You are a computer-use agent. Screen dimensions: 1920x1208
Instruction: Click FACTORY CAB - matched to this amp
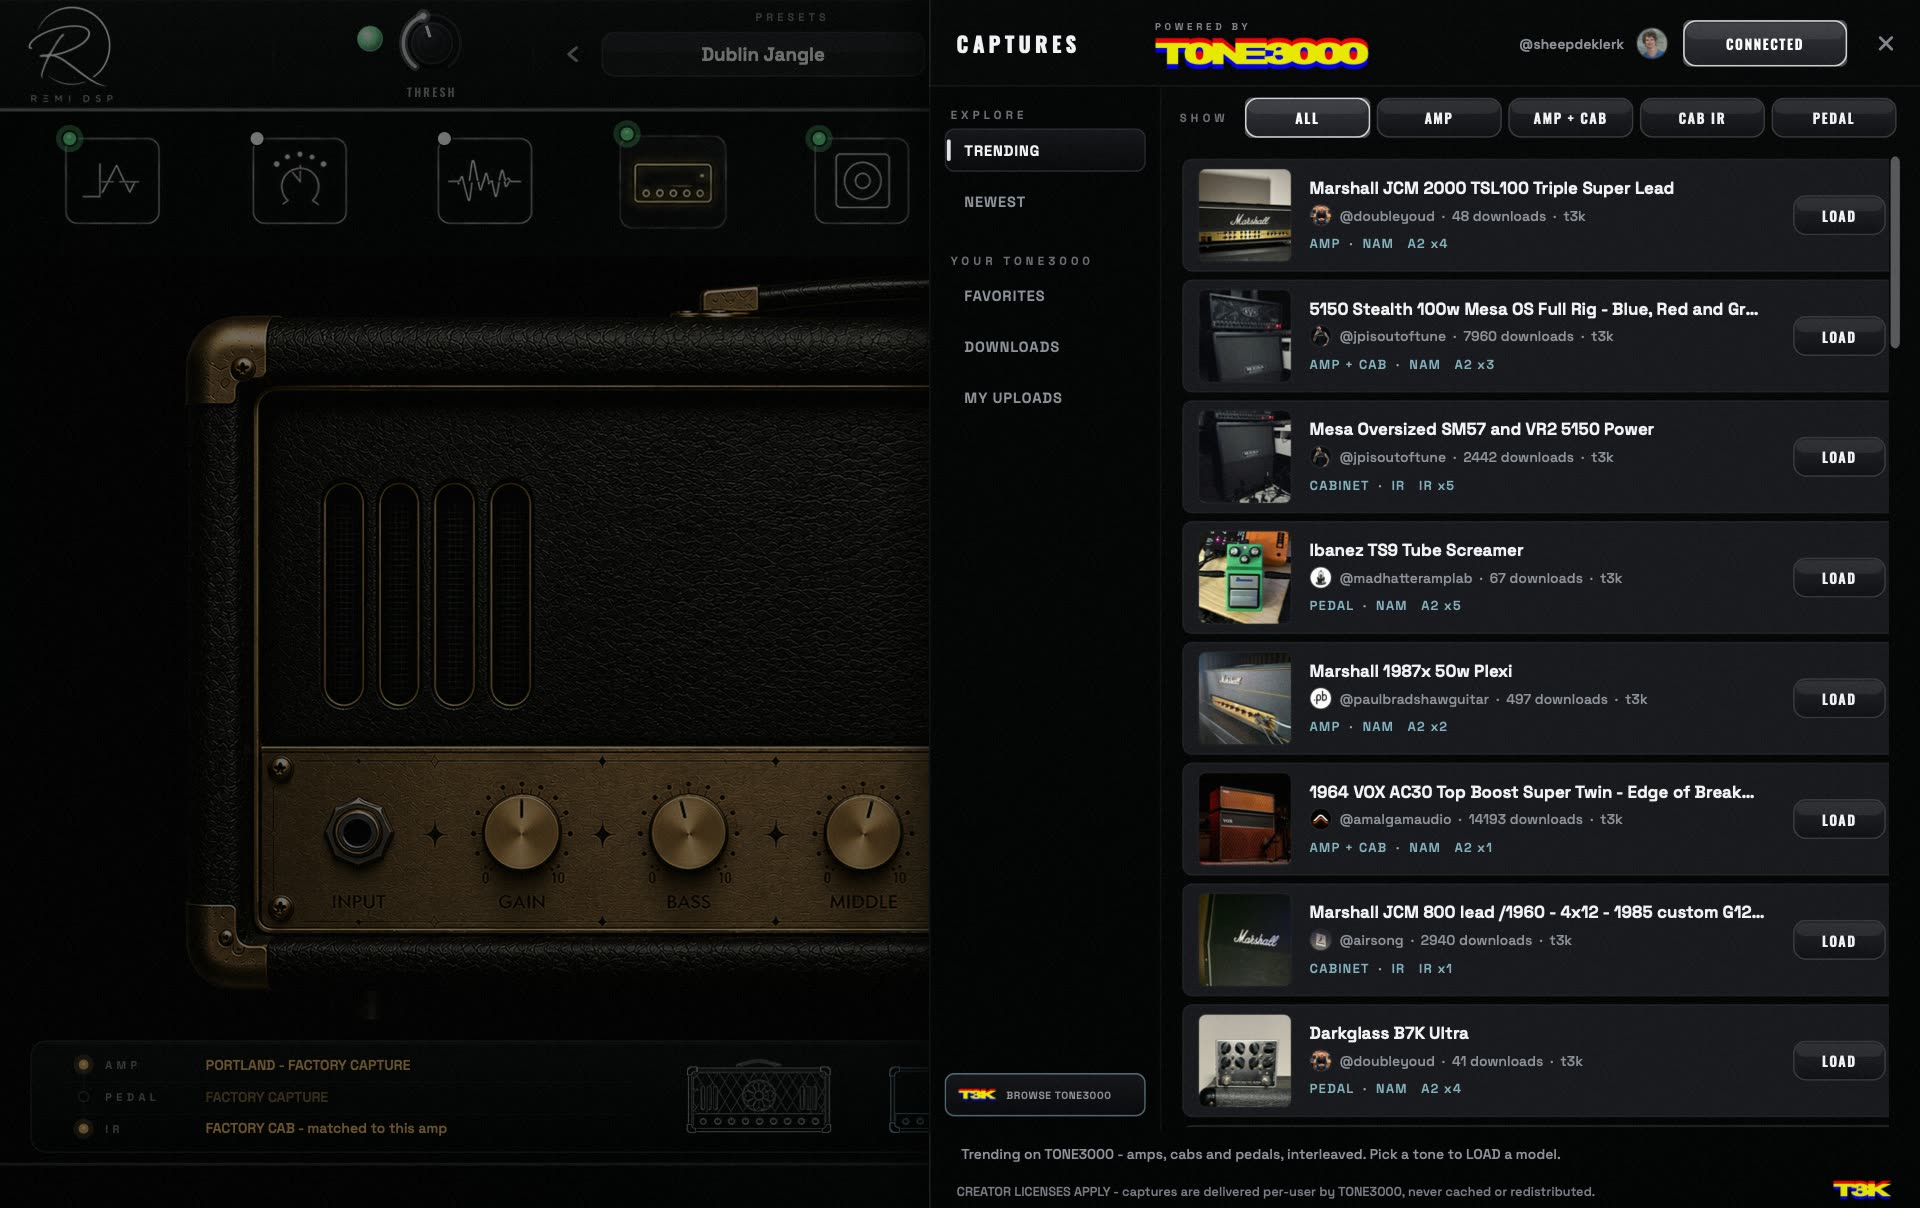[x=326, y=1128]
